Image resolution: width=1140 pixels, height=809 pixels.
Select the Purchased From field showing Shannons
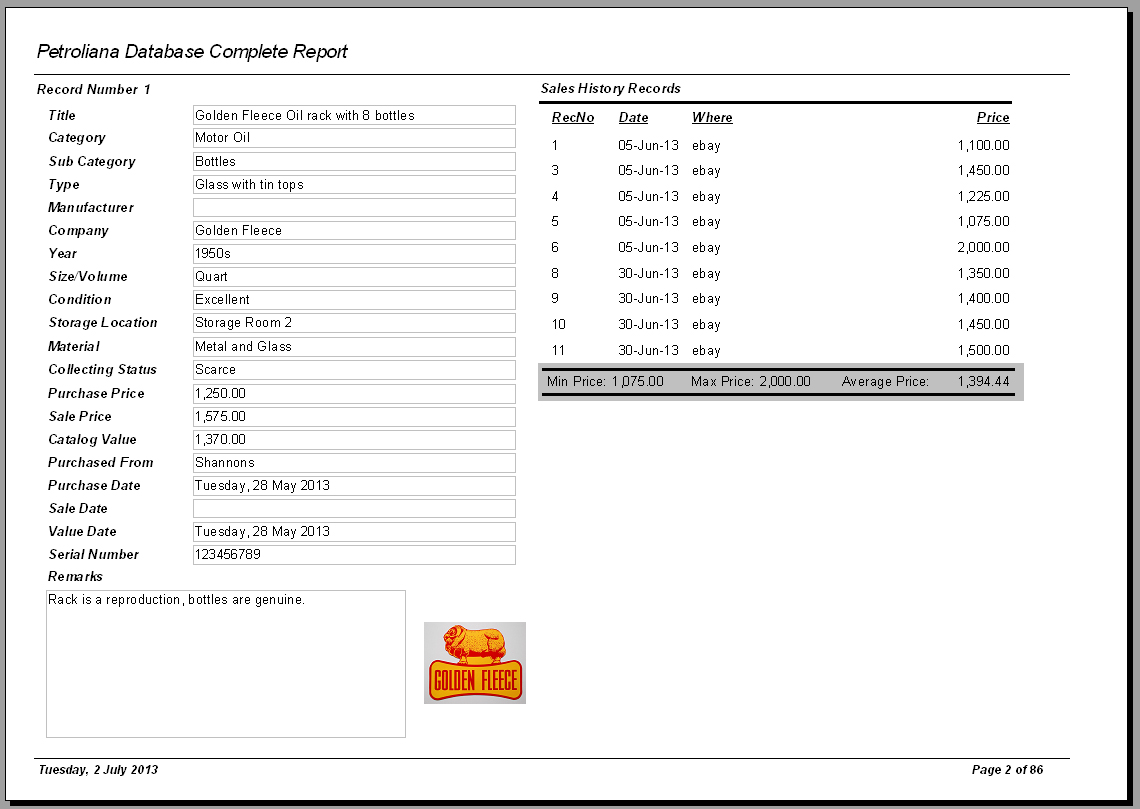354,463
